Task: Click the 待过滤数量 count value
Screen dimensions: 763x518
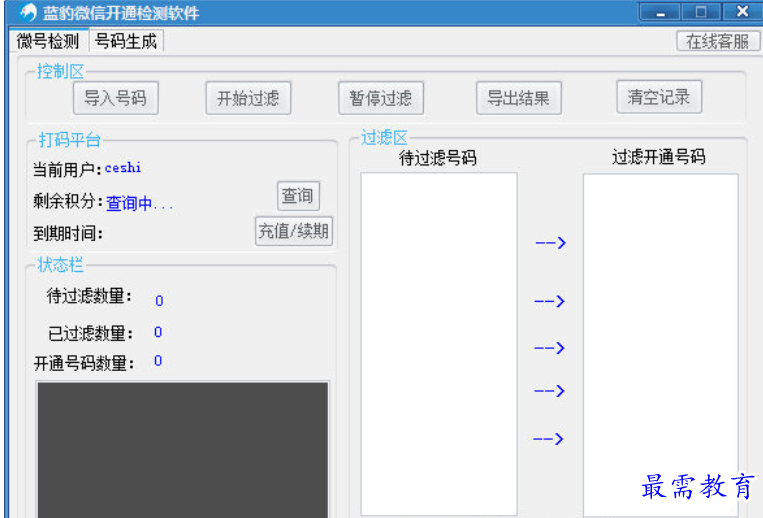Action: (159, 301)
